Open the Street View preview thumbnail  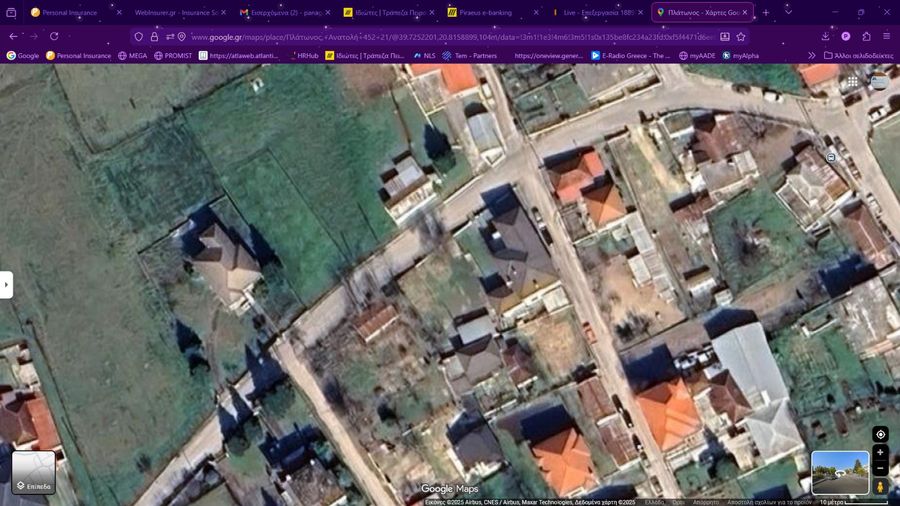point(840,472)
